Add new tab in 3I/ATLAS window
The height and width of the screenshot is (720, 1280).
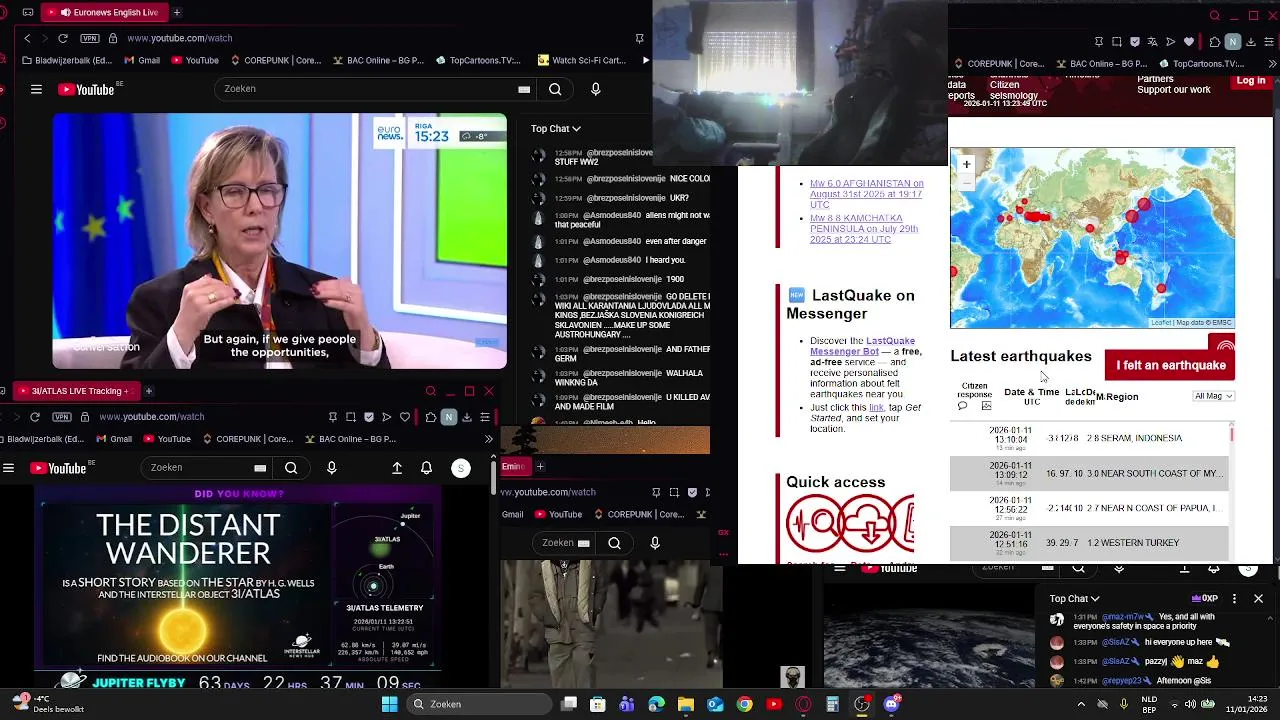pos(148,391)
